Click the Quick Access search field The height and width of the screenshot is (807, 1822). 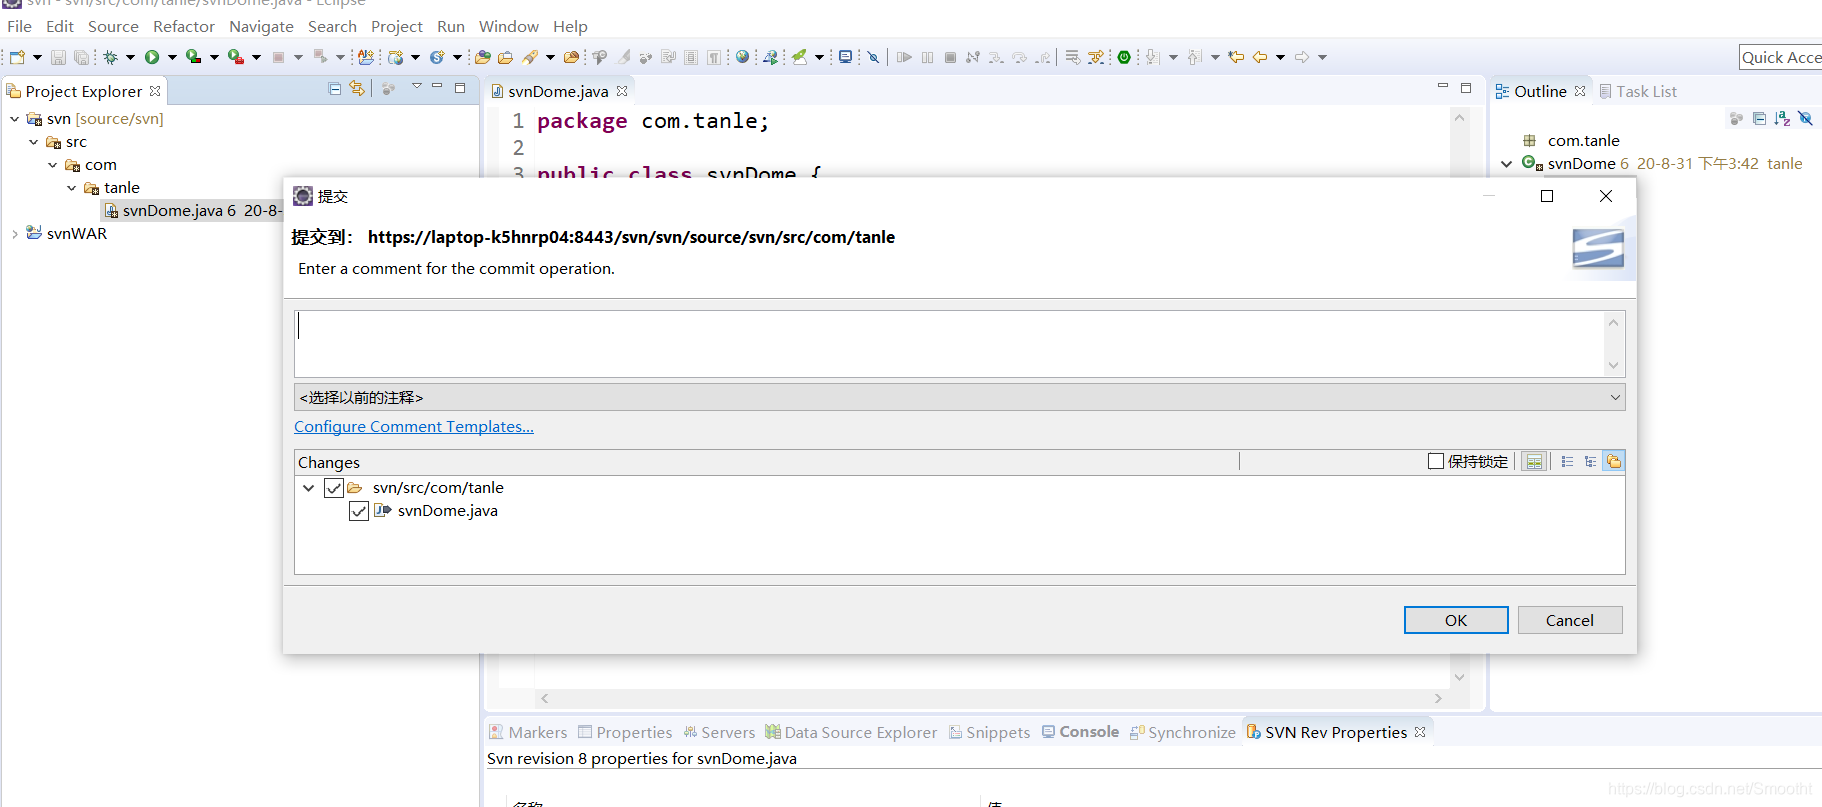click(1780, 57)
